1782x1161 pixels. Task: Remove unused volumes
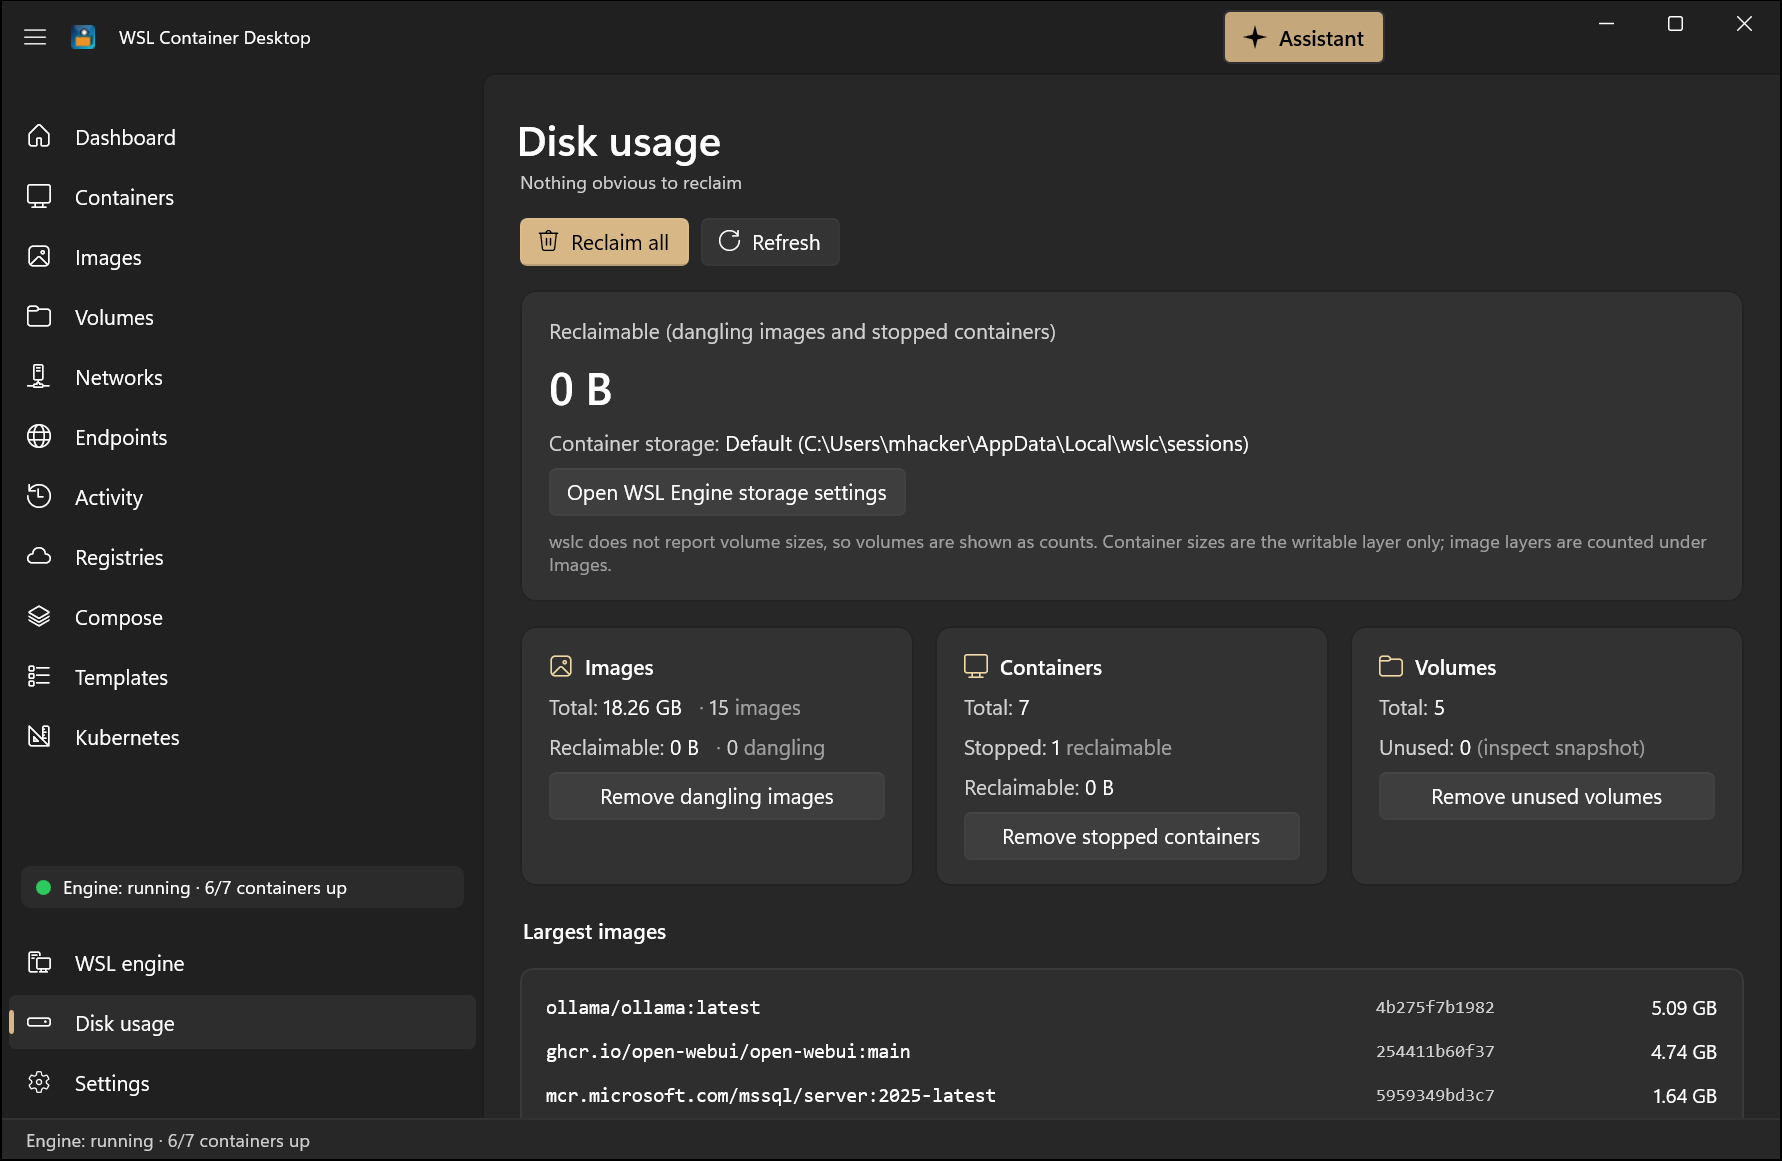click(1546, 797)
